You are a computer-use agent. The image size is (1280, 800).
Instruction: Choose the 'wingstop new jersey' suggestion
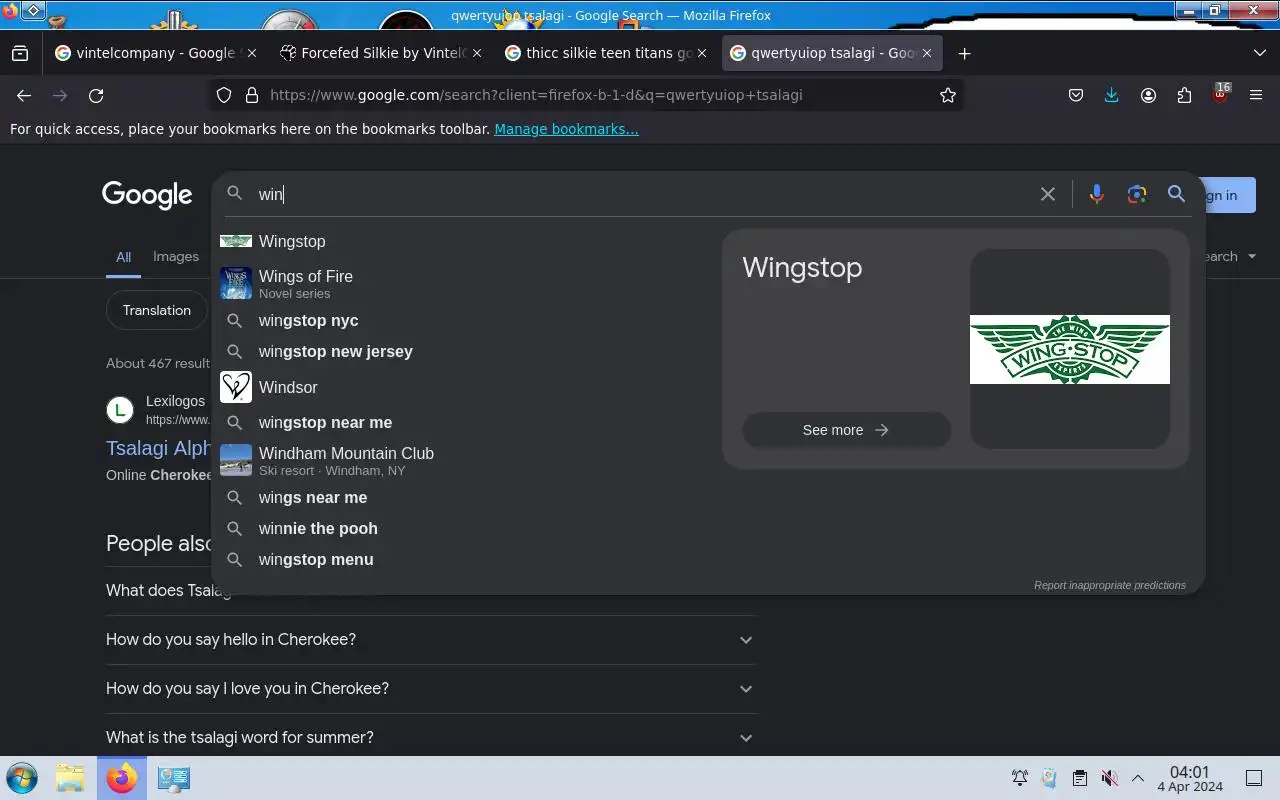pyautogui.click(x=465, y=352)
